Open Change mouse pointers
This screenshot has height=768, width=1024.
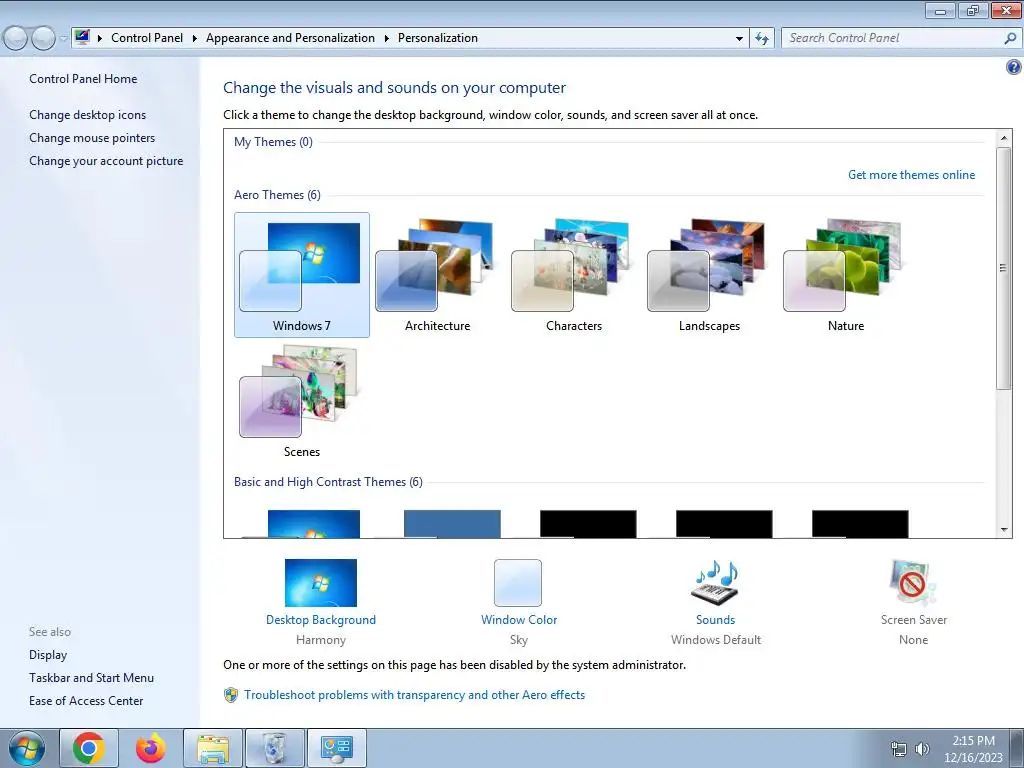click(92, 138)
